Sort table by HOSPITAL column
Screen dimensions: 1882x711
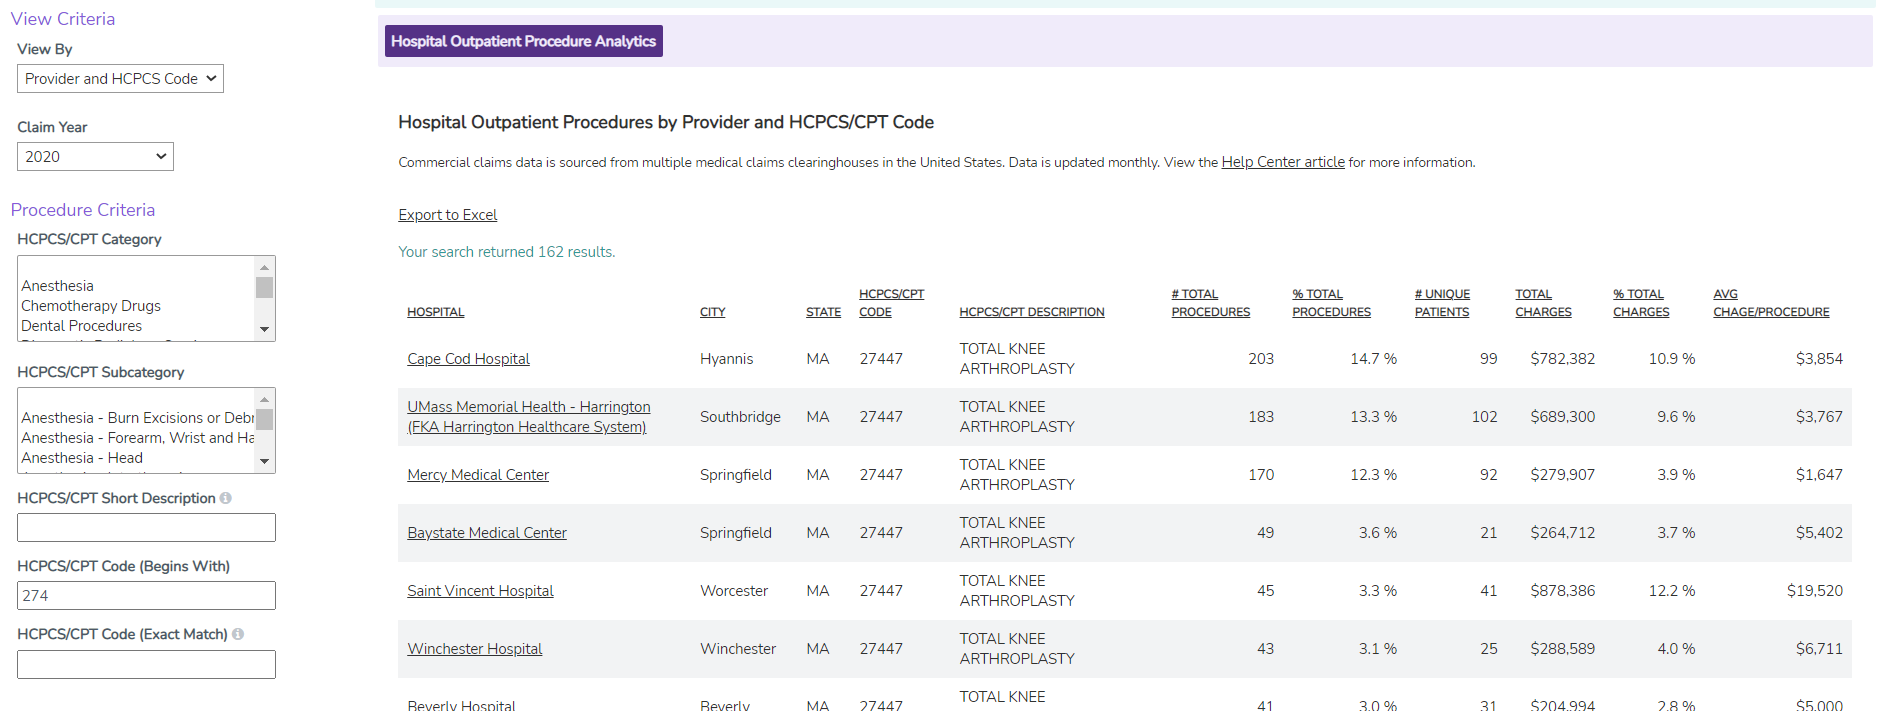pos(436,312)
